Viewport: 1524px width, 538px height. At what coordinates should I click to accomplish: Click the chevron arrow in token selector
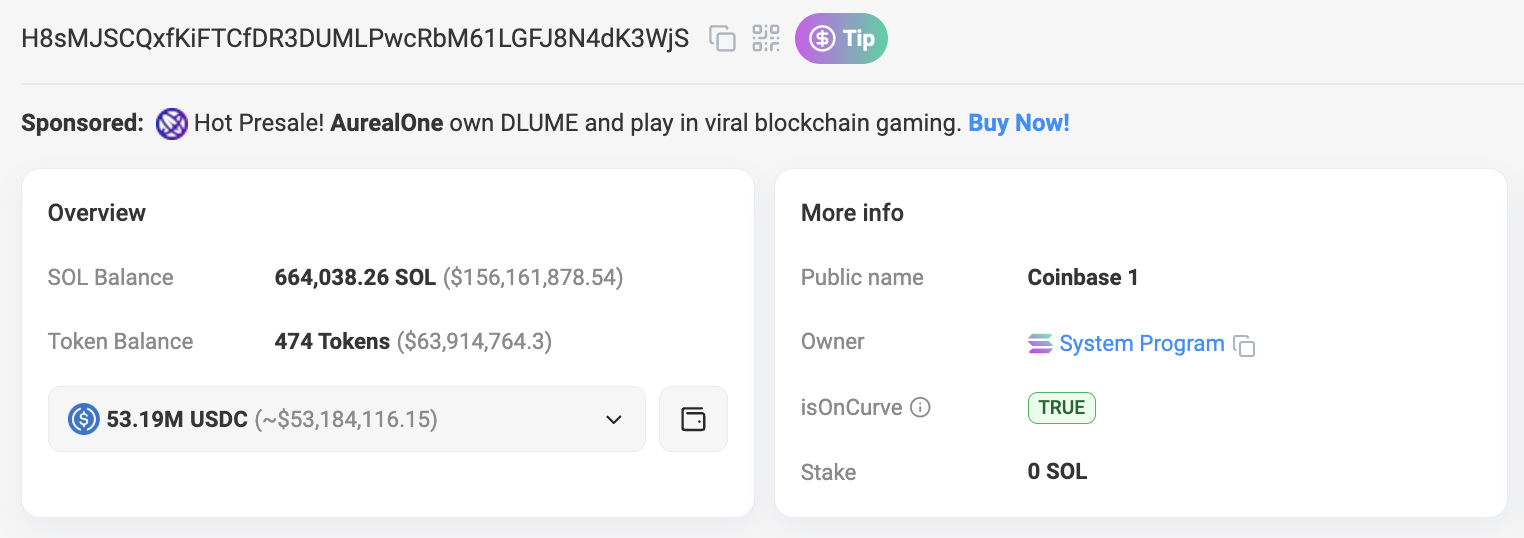tap(614, 419)
